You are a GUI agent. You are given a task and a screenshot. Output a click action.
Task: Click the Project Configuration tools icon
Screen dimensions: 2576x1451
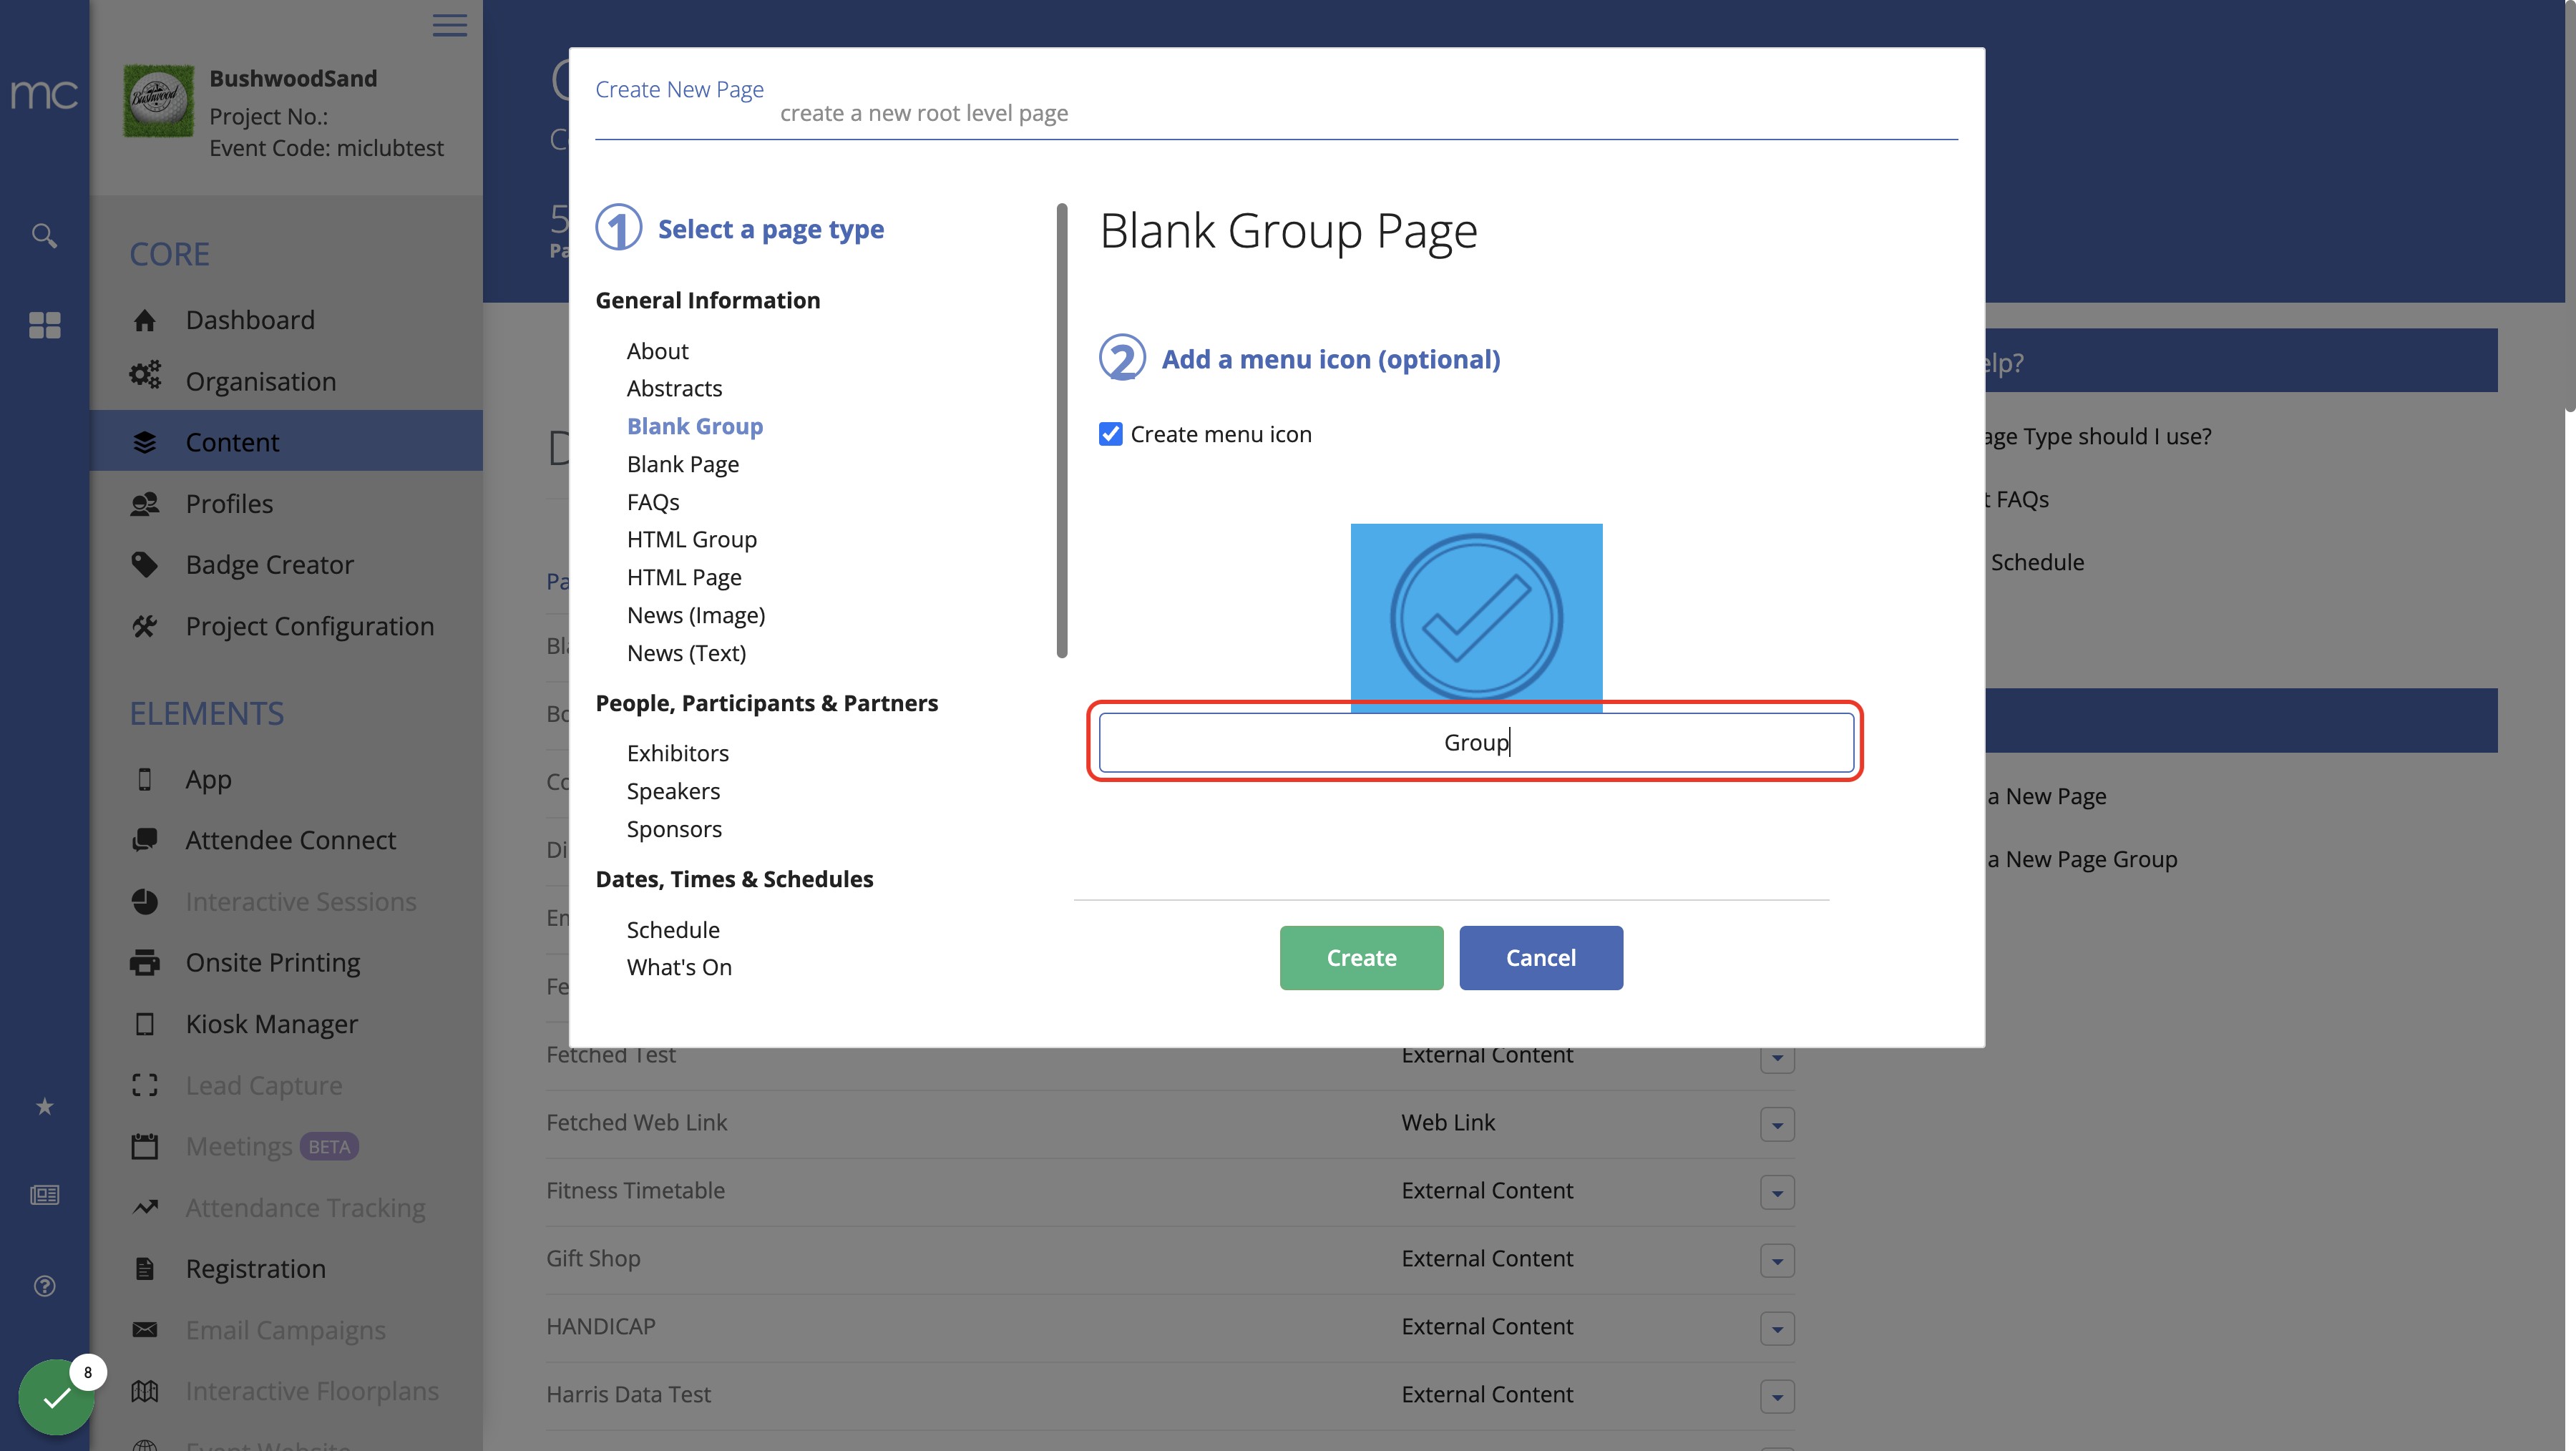click(x=145, y=626)
